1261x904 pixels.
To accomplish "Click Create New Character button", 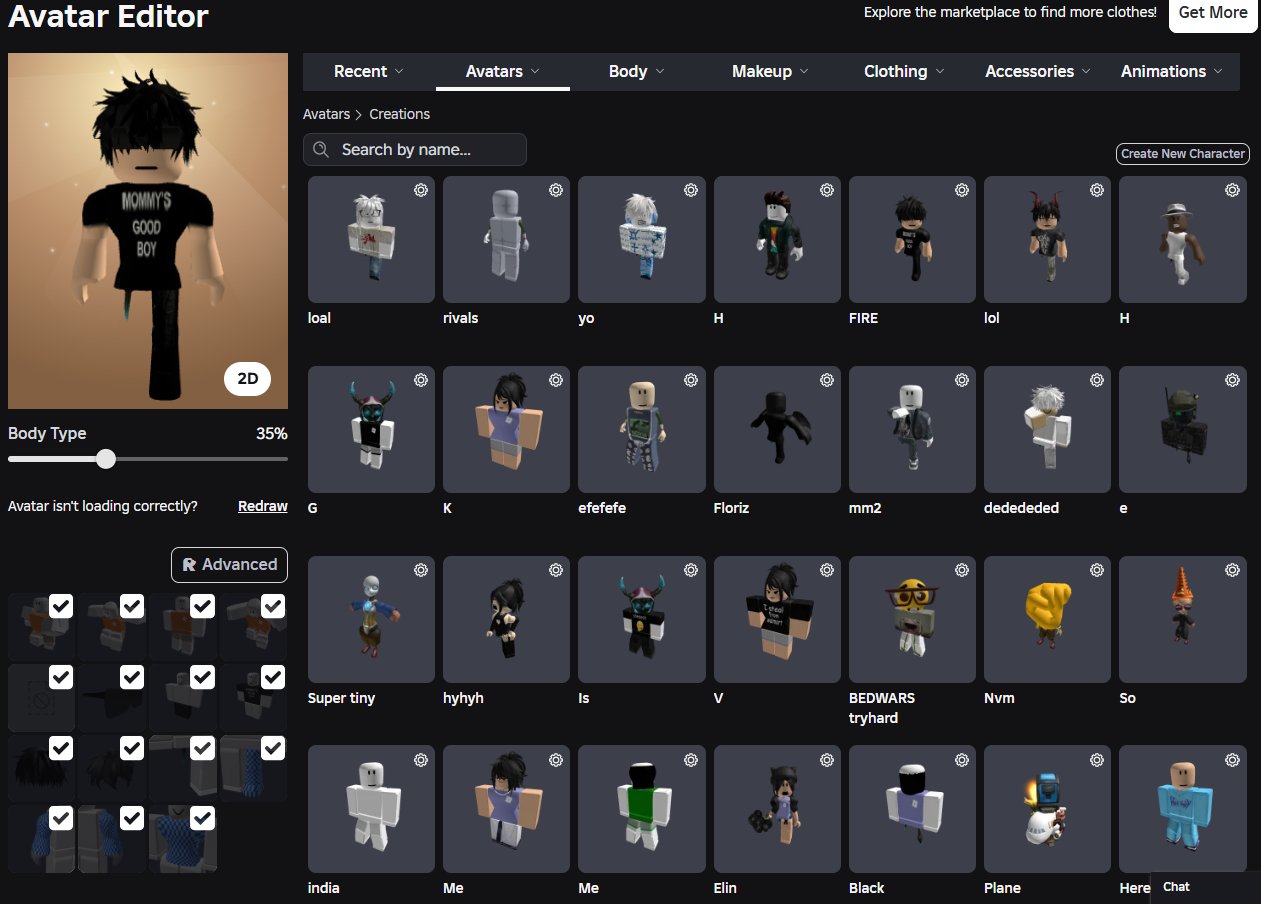I will click(x=1183, y=154).
